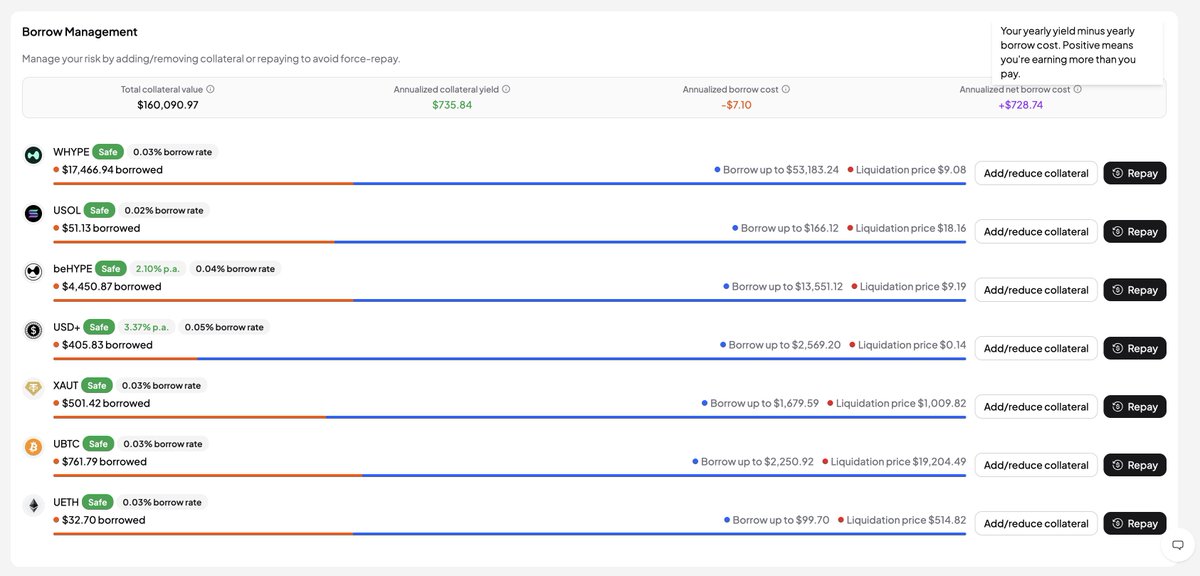1200x576 pixels.
Task: Click info icon beside Total collateral value
Action: (x=210, y=89)
